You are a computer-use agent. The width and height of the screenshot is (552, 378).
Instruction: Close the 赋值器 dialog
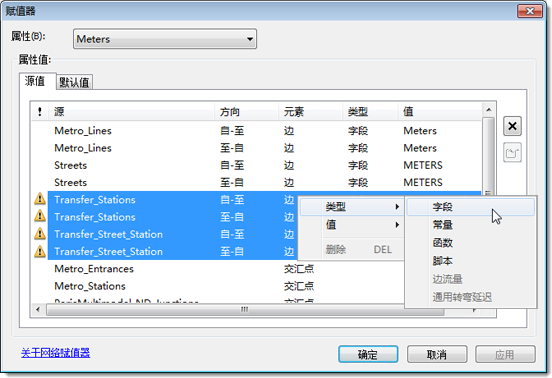pyautogui.click(x=530, y=11)
